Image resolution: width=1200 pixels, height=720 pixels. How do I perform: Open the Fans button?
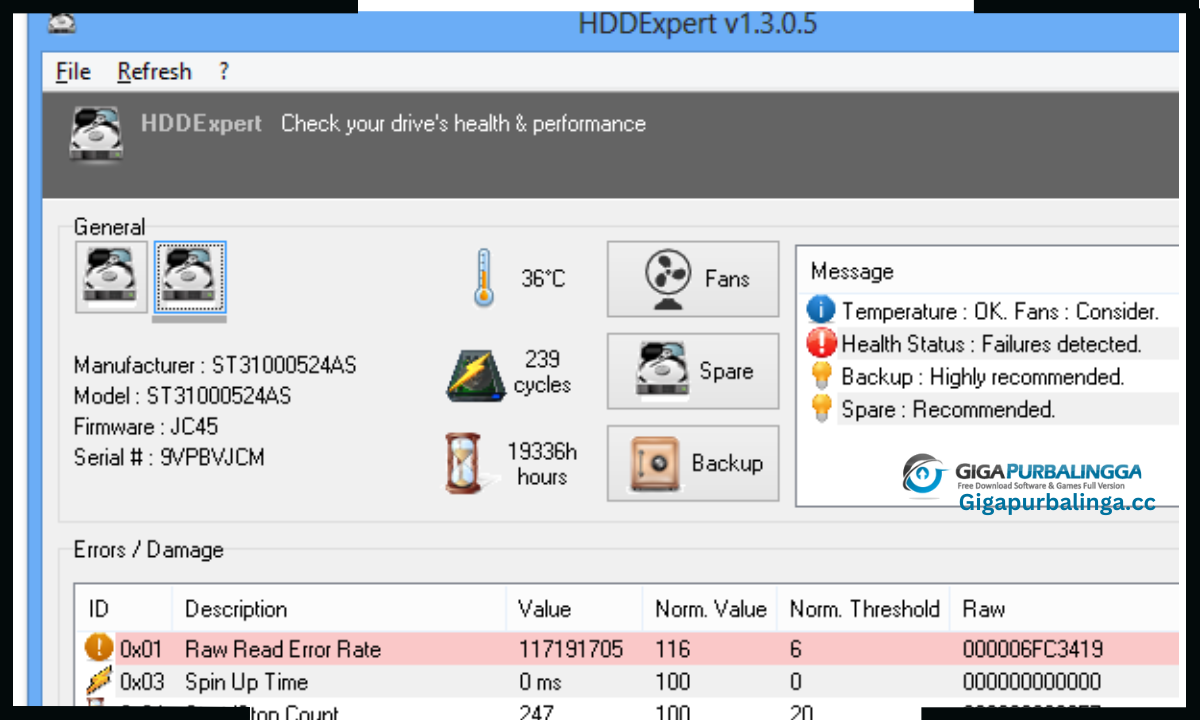[693, 279]
